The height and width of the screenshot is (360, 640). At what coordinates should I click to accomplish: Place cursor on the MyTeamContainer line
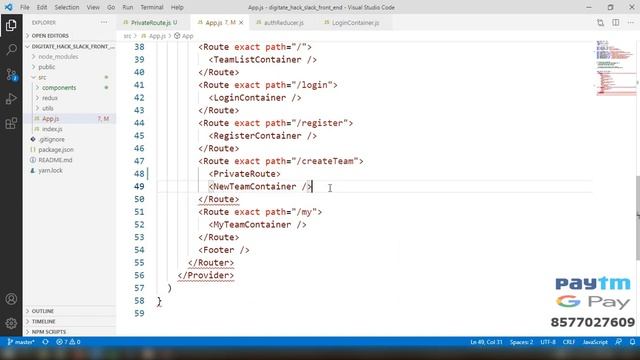point(258,224)
